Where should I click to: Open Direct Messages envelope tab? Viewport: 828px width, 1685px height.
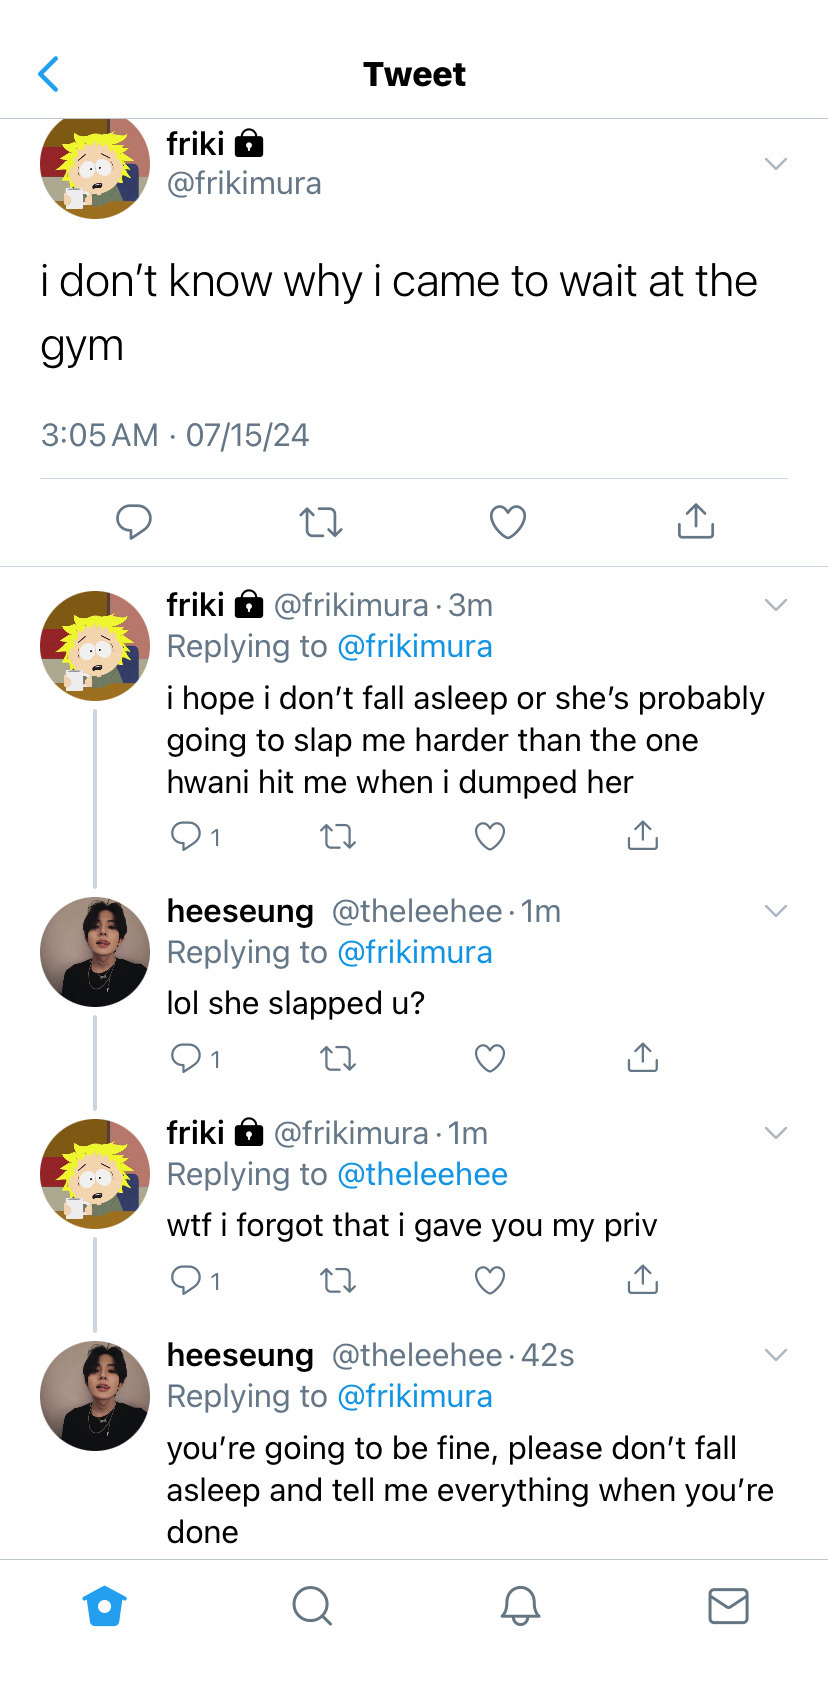point(728,1606)
